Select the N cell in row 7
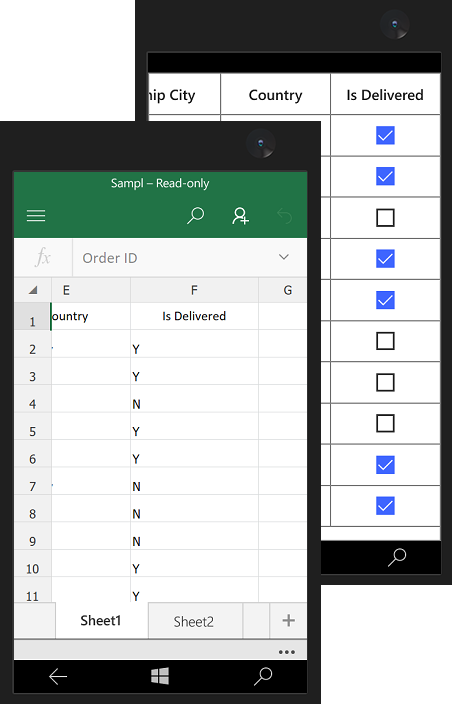This screenshot has height=704, width=452. pos(194,481)
